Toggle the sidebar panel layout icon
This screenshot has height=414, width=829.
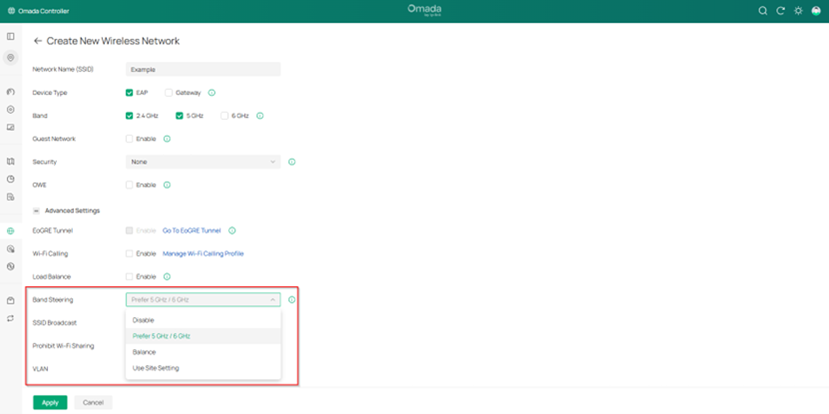11,36
